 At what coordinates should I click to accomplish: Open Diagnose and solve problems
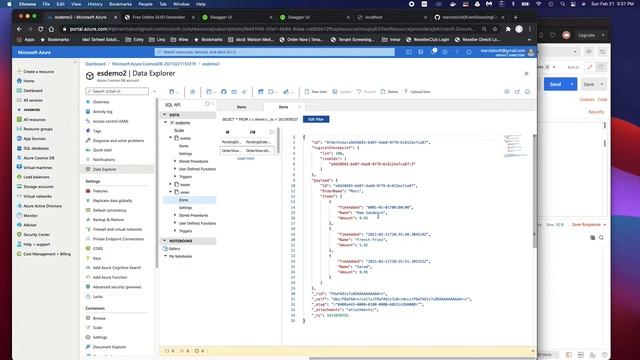click(114, 140)
